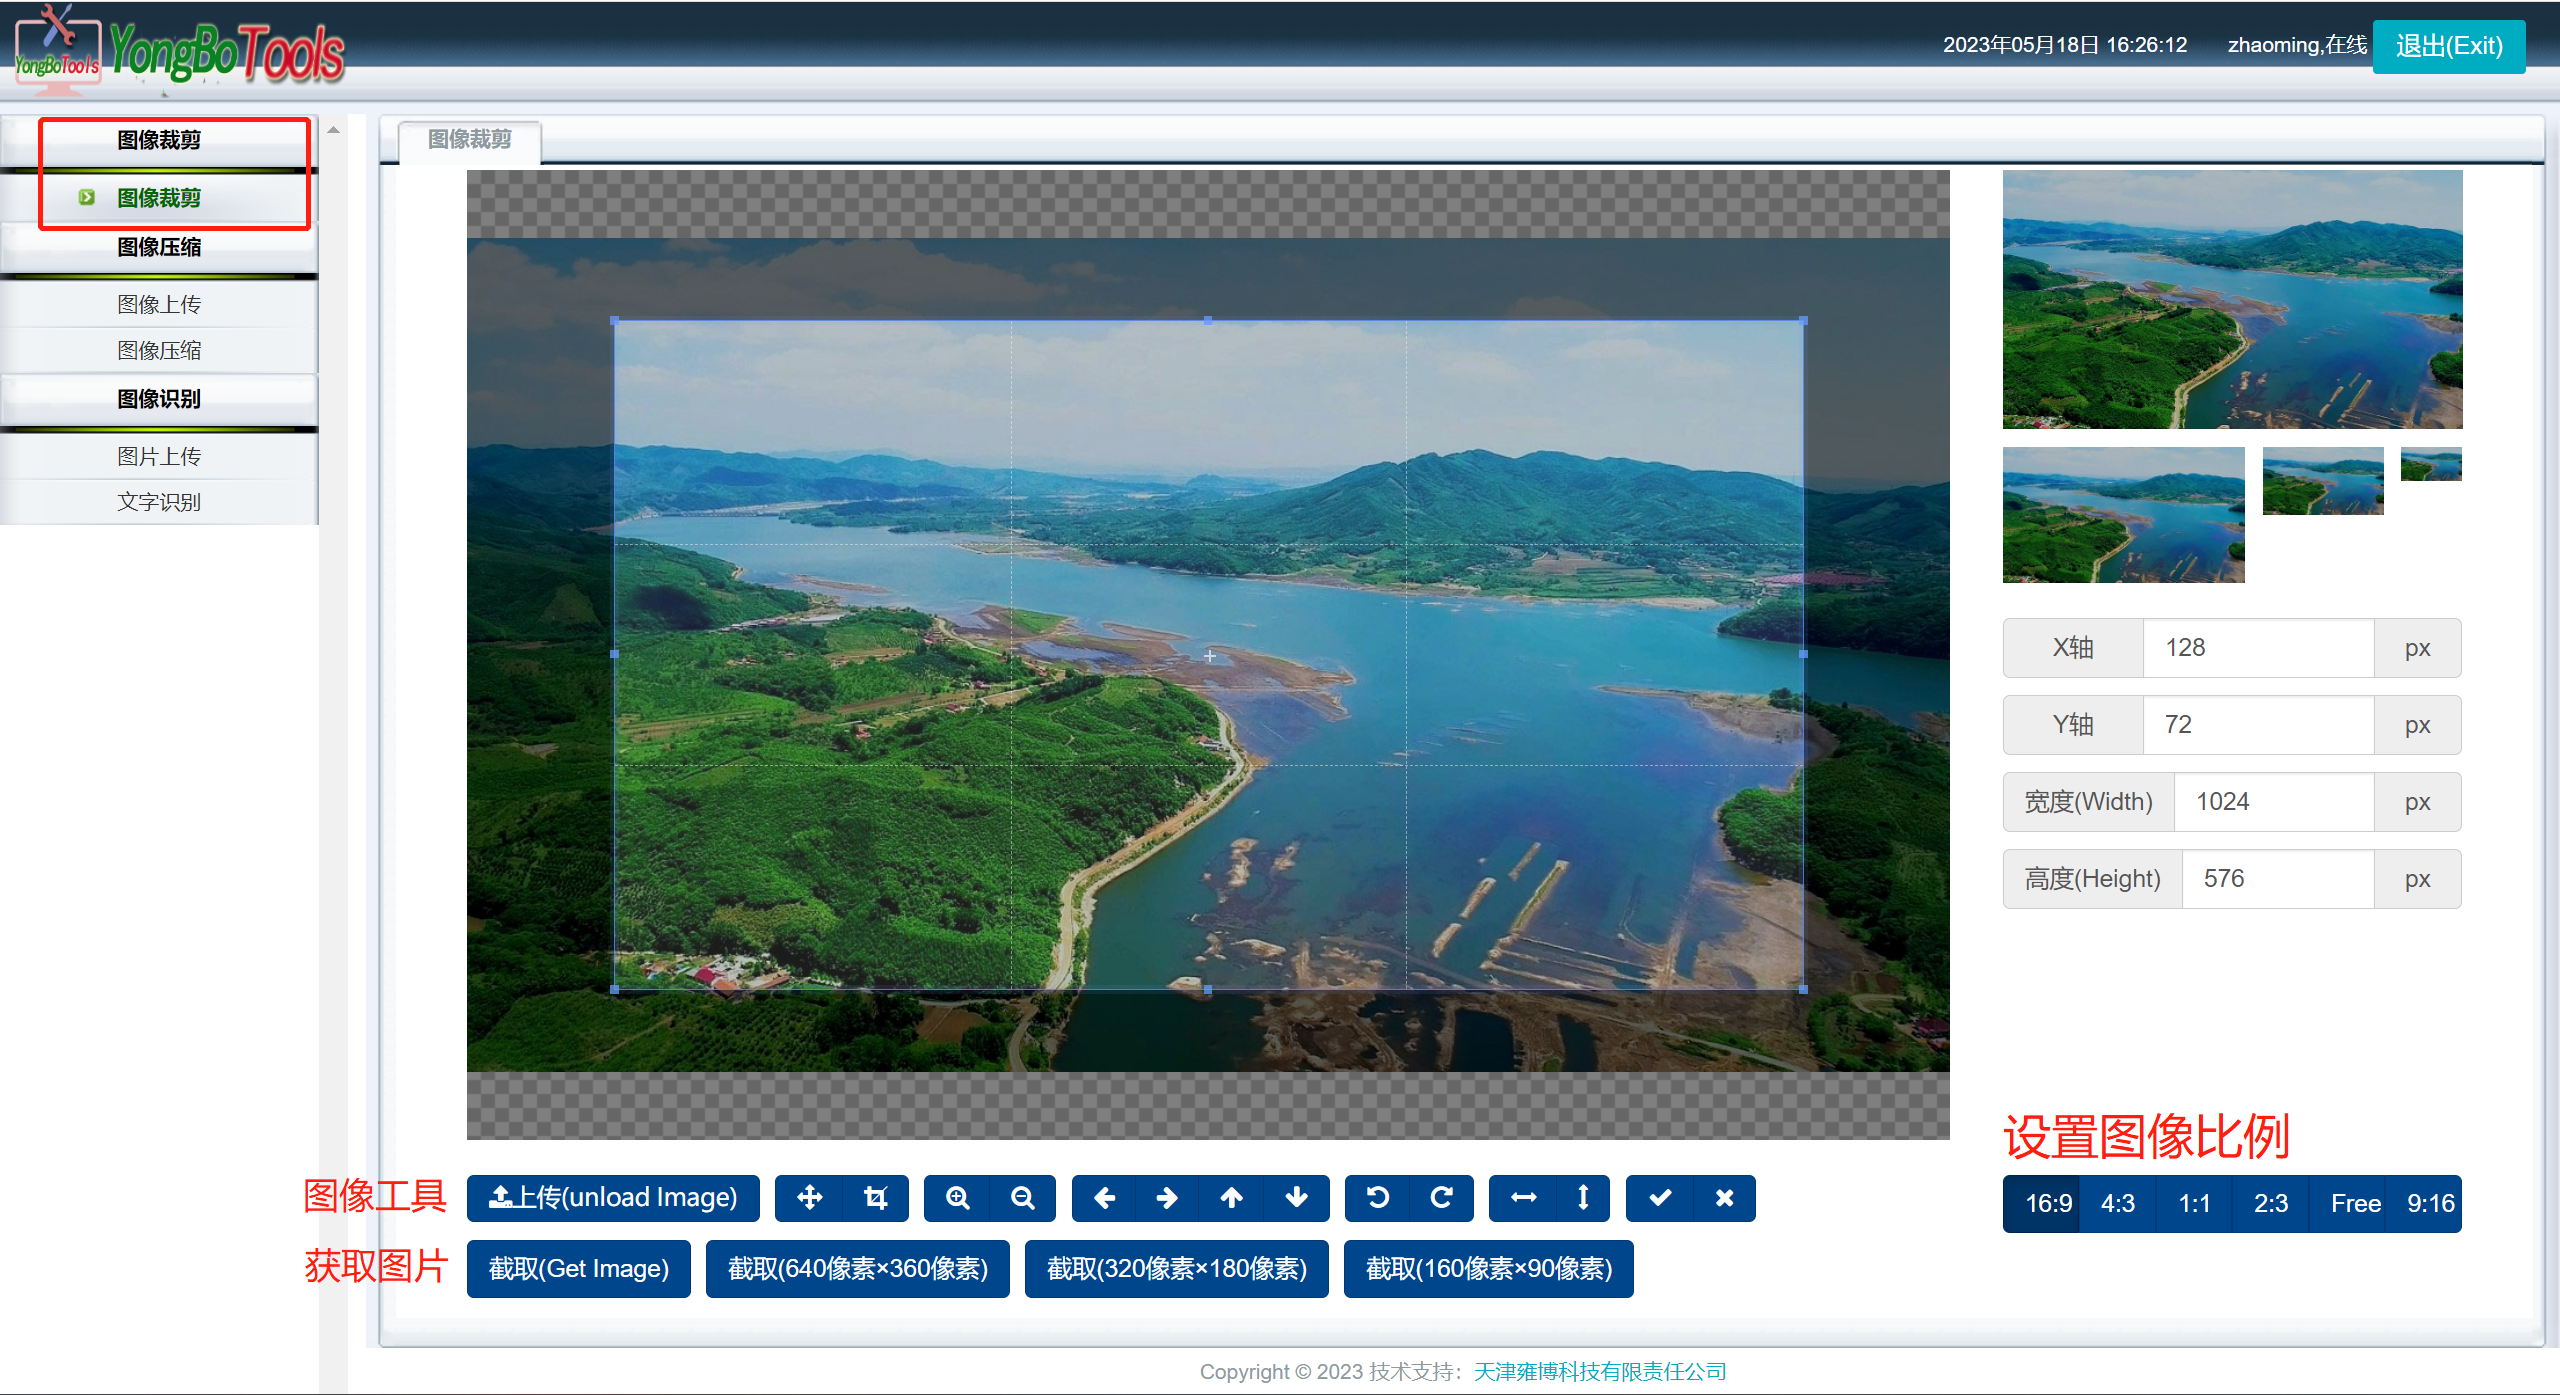Flip image vertically

[x=1582, y=1197]
